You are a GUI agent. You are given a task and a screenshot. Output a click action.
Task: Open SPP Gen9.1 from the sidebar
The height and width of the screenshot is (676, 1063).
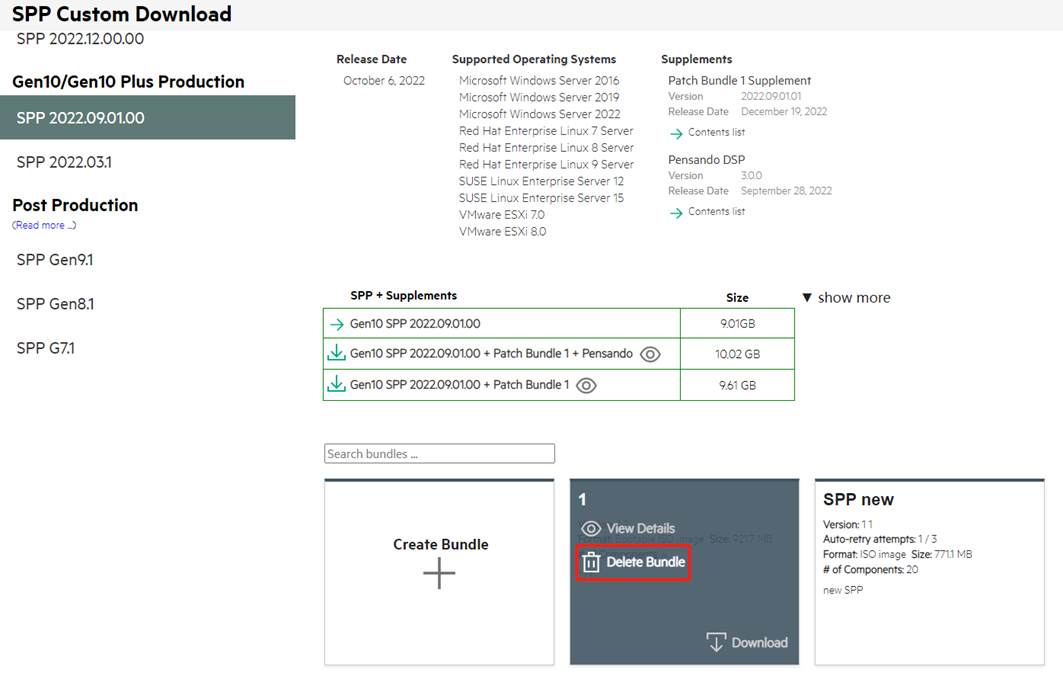coord(55,260)
